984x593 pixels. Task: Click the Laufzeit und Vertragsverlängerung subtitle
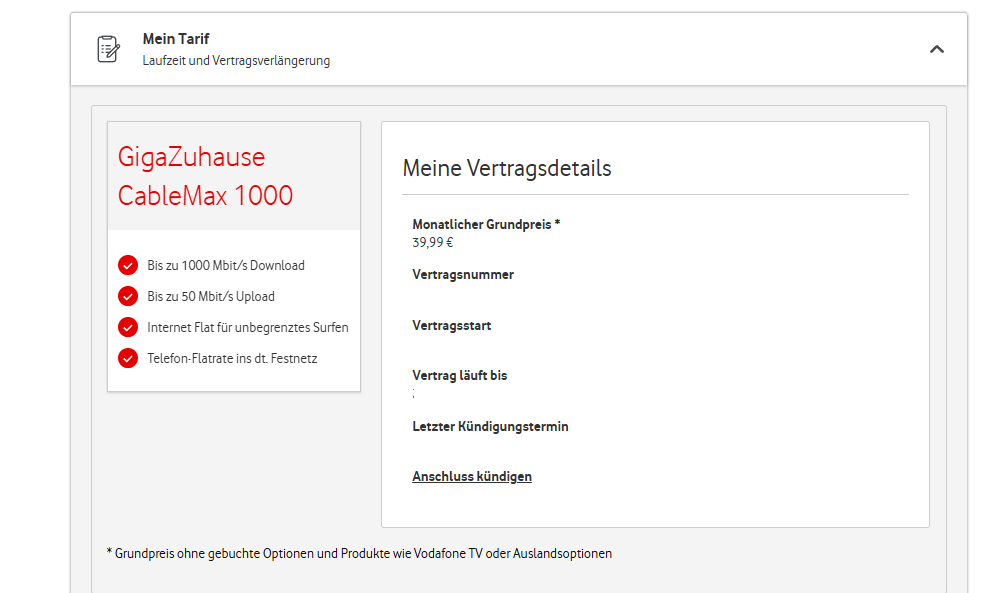[x=235, y=60]
